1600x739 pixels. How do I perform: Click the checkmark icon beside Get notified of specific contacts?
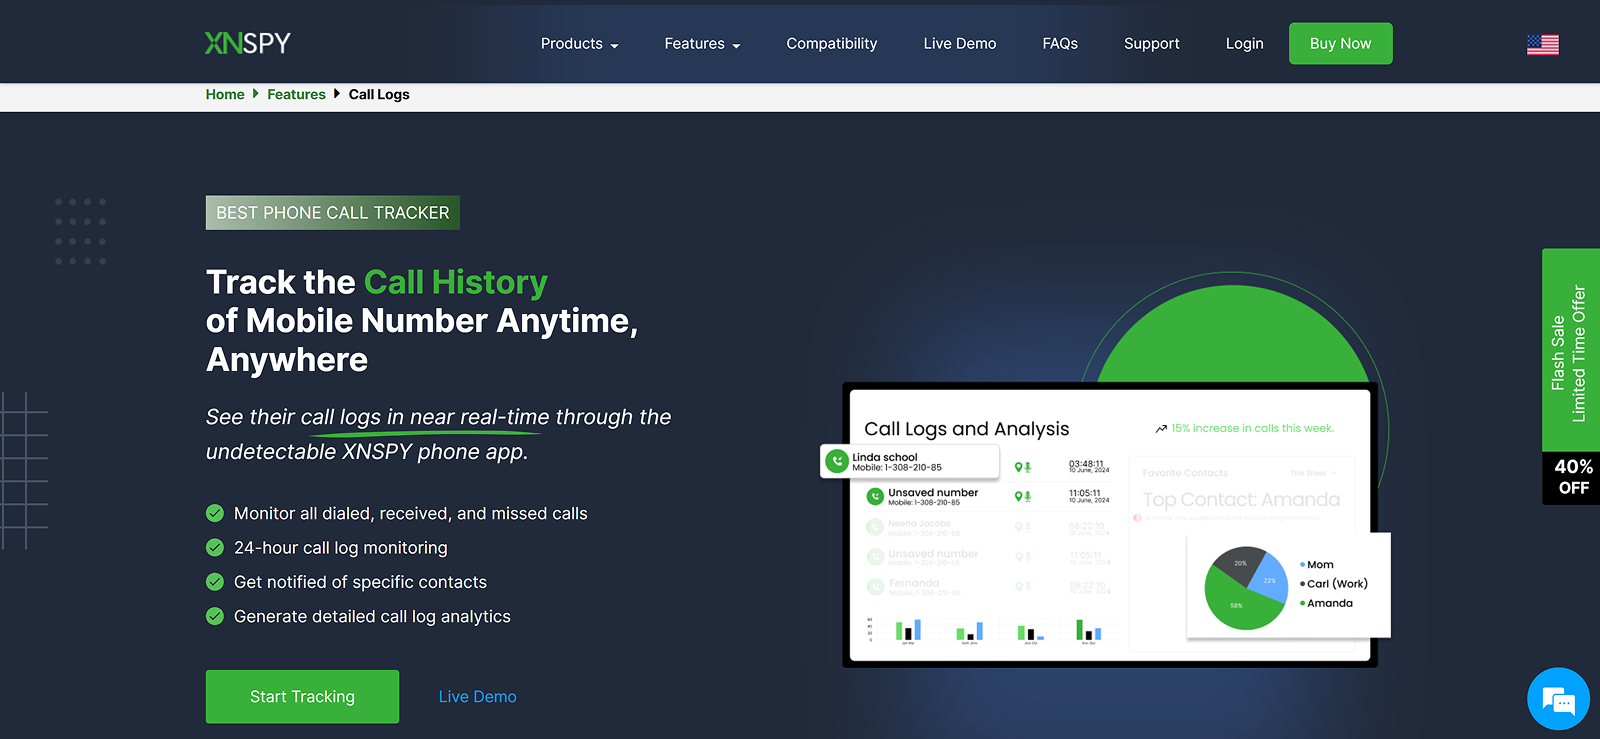pos(215,581)
